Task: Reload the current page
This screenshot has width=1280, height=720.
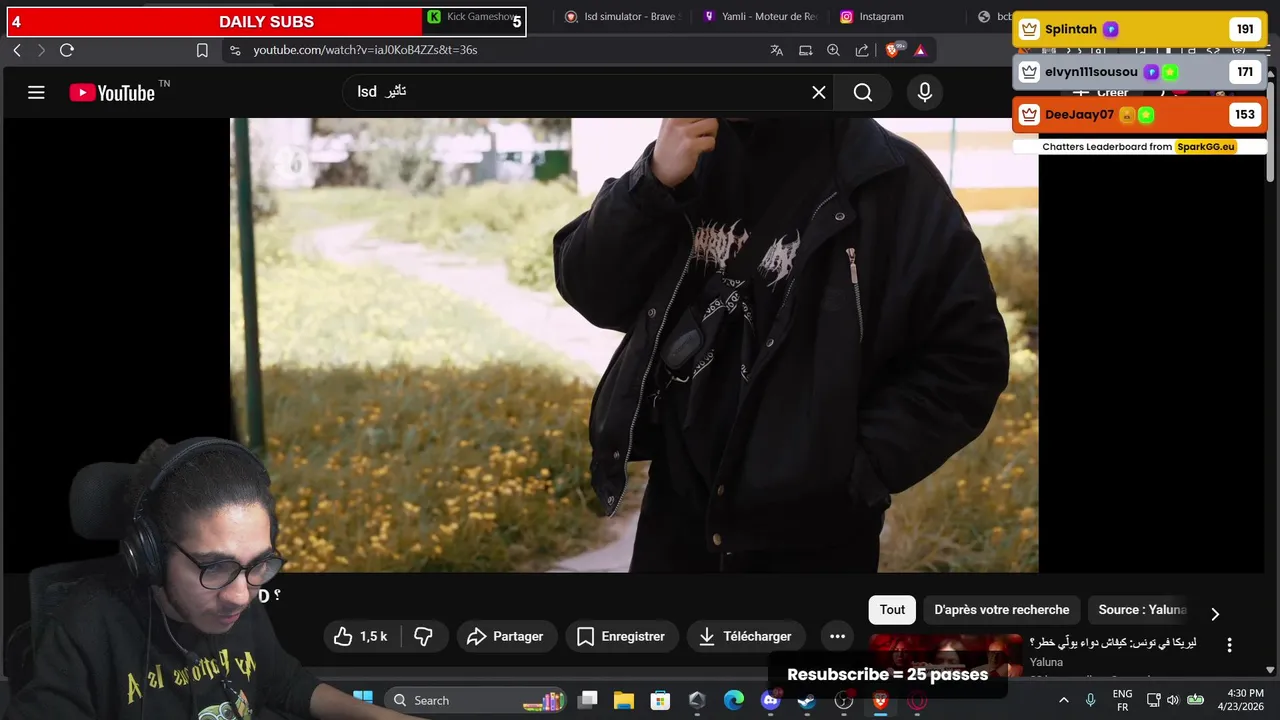Action: click(x=67, y=50)
